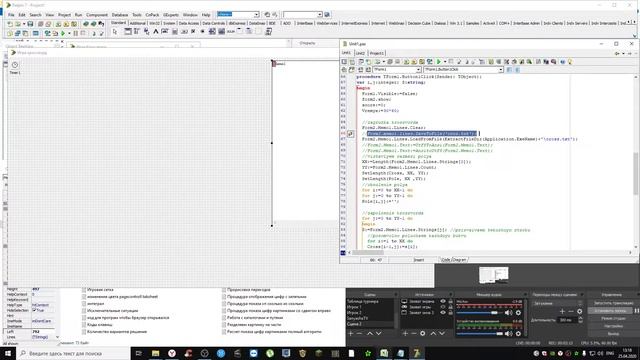640x360 pixels.
Task: Open the GExperts menu
Action: [x=171, y=15]
